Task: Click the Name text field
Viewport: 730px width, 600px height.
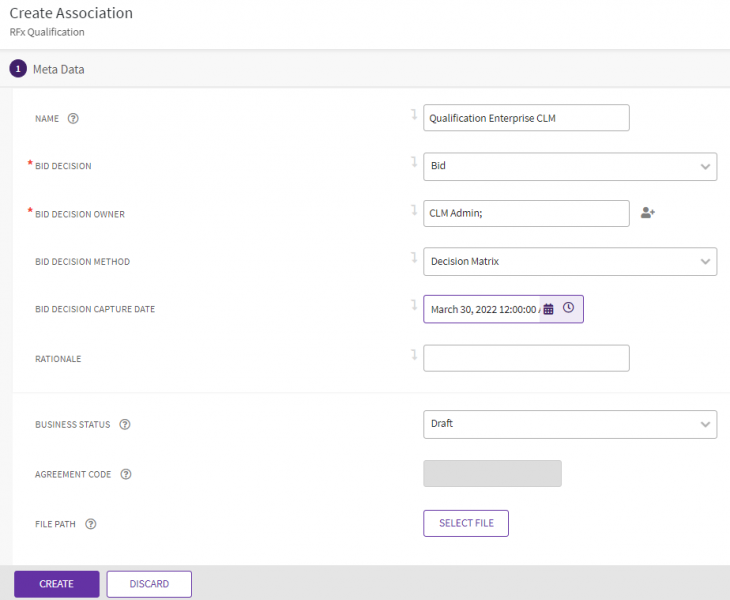Action: click(x=526, y=118)
